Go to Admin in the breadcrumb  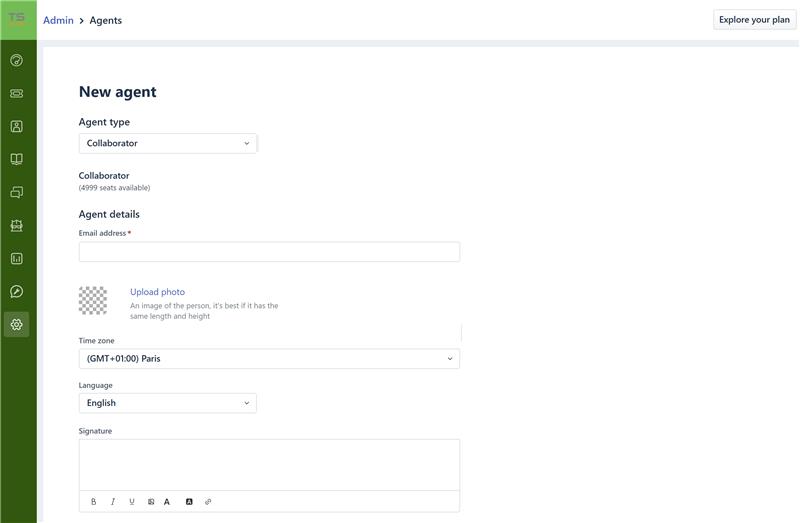[58, 20]
